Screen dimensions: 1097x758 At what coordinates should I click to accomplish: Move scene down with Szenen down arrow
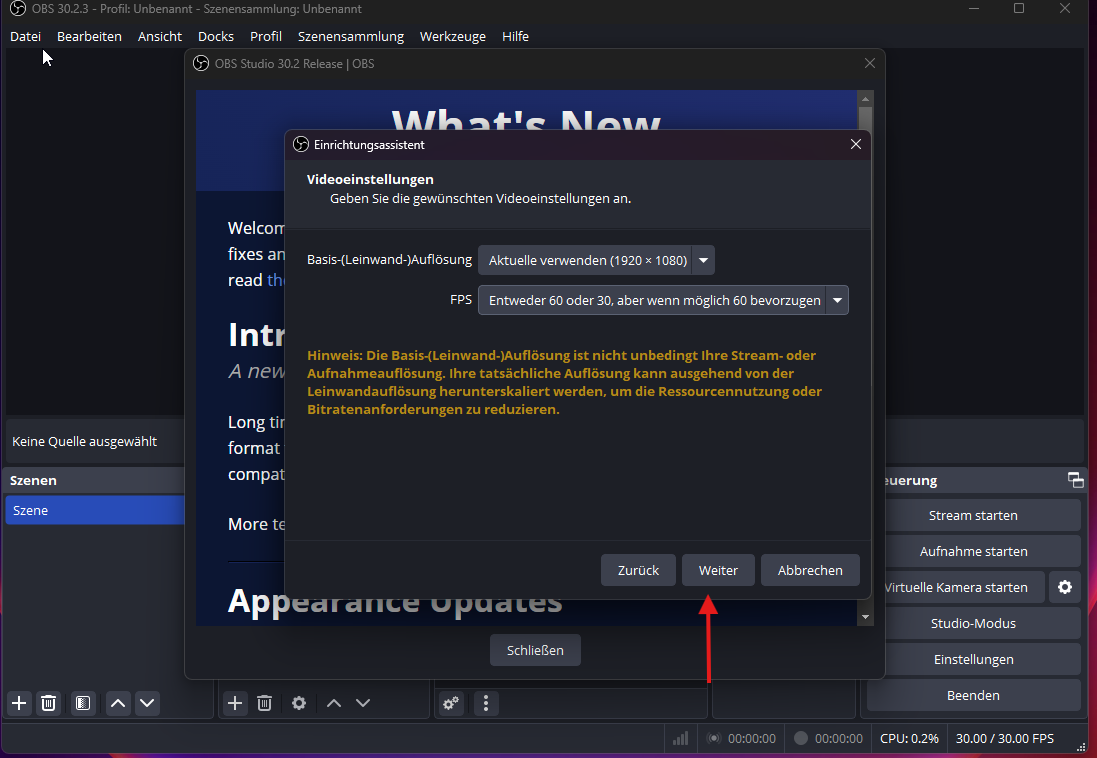click(x=147, y=703)
